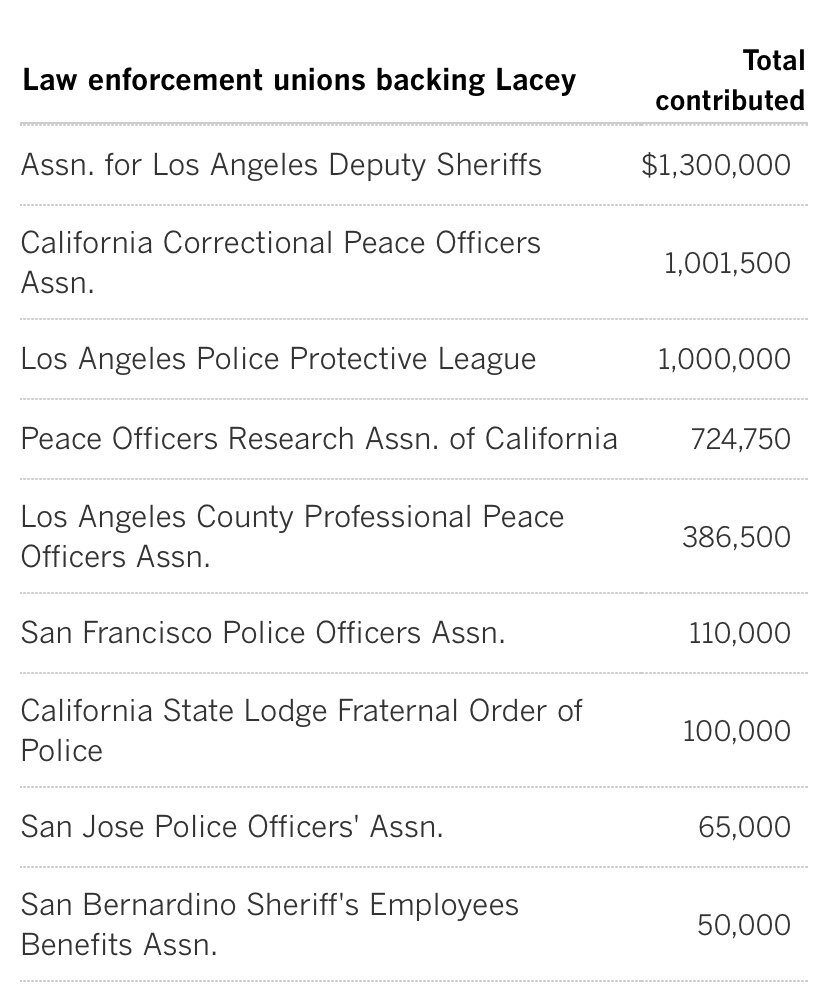This screenshot has width=826, height=989.
Task: Click the 100,000 contribution value
Action: (736, 731)
